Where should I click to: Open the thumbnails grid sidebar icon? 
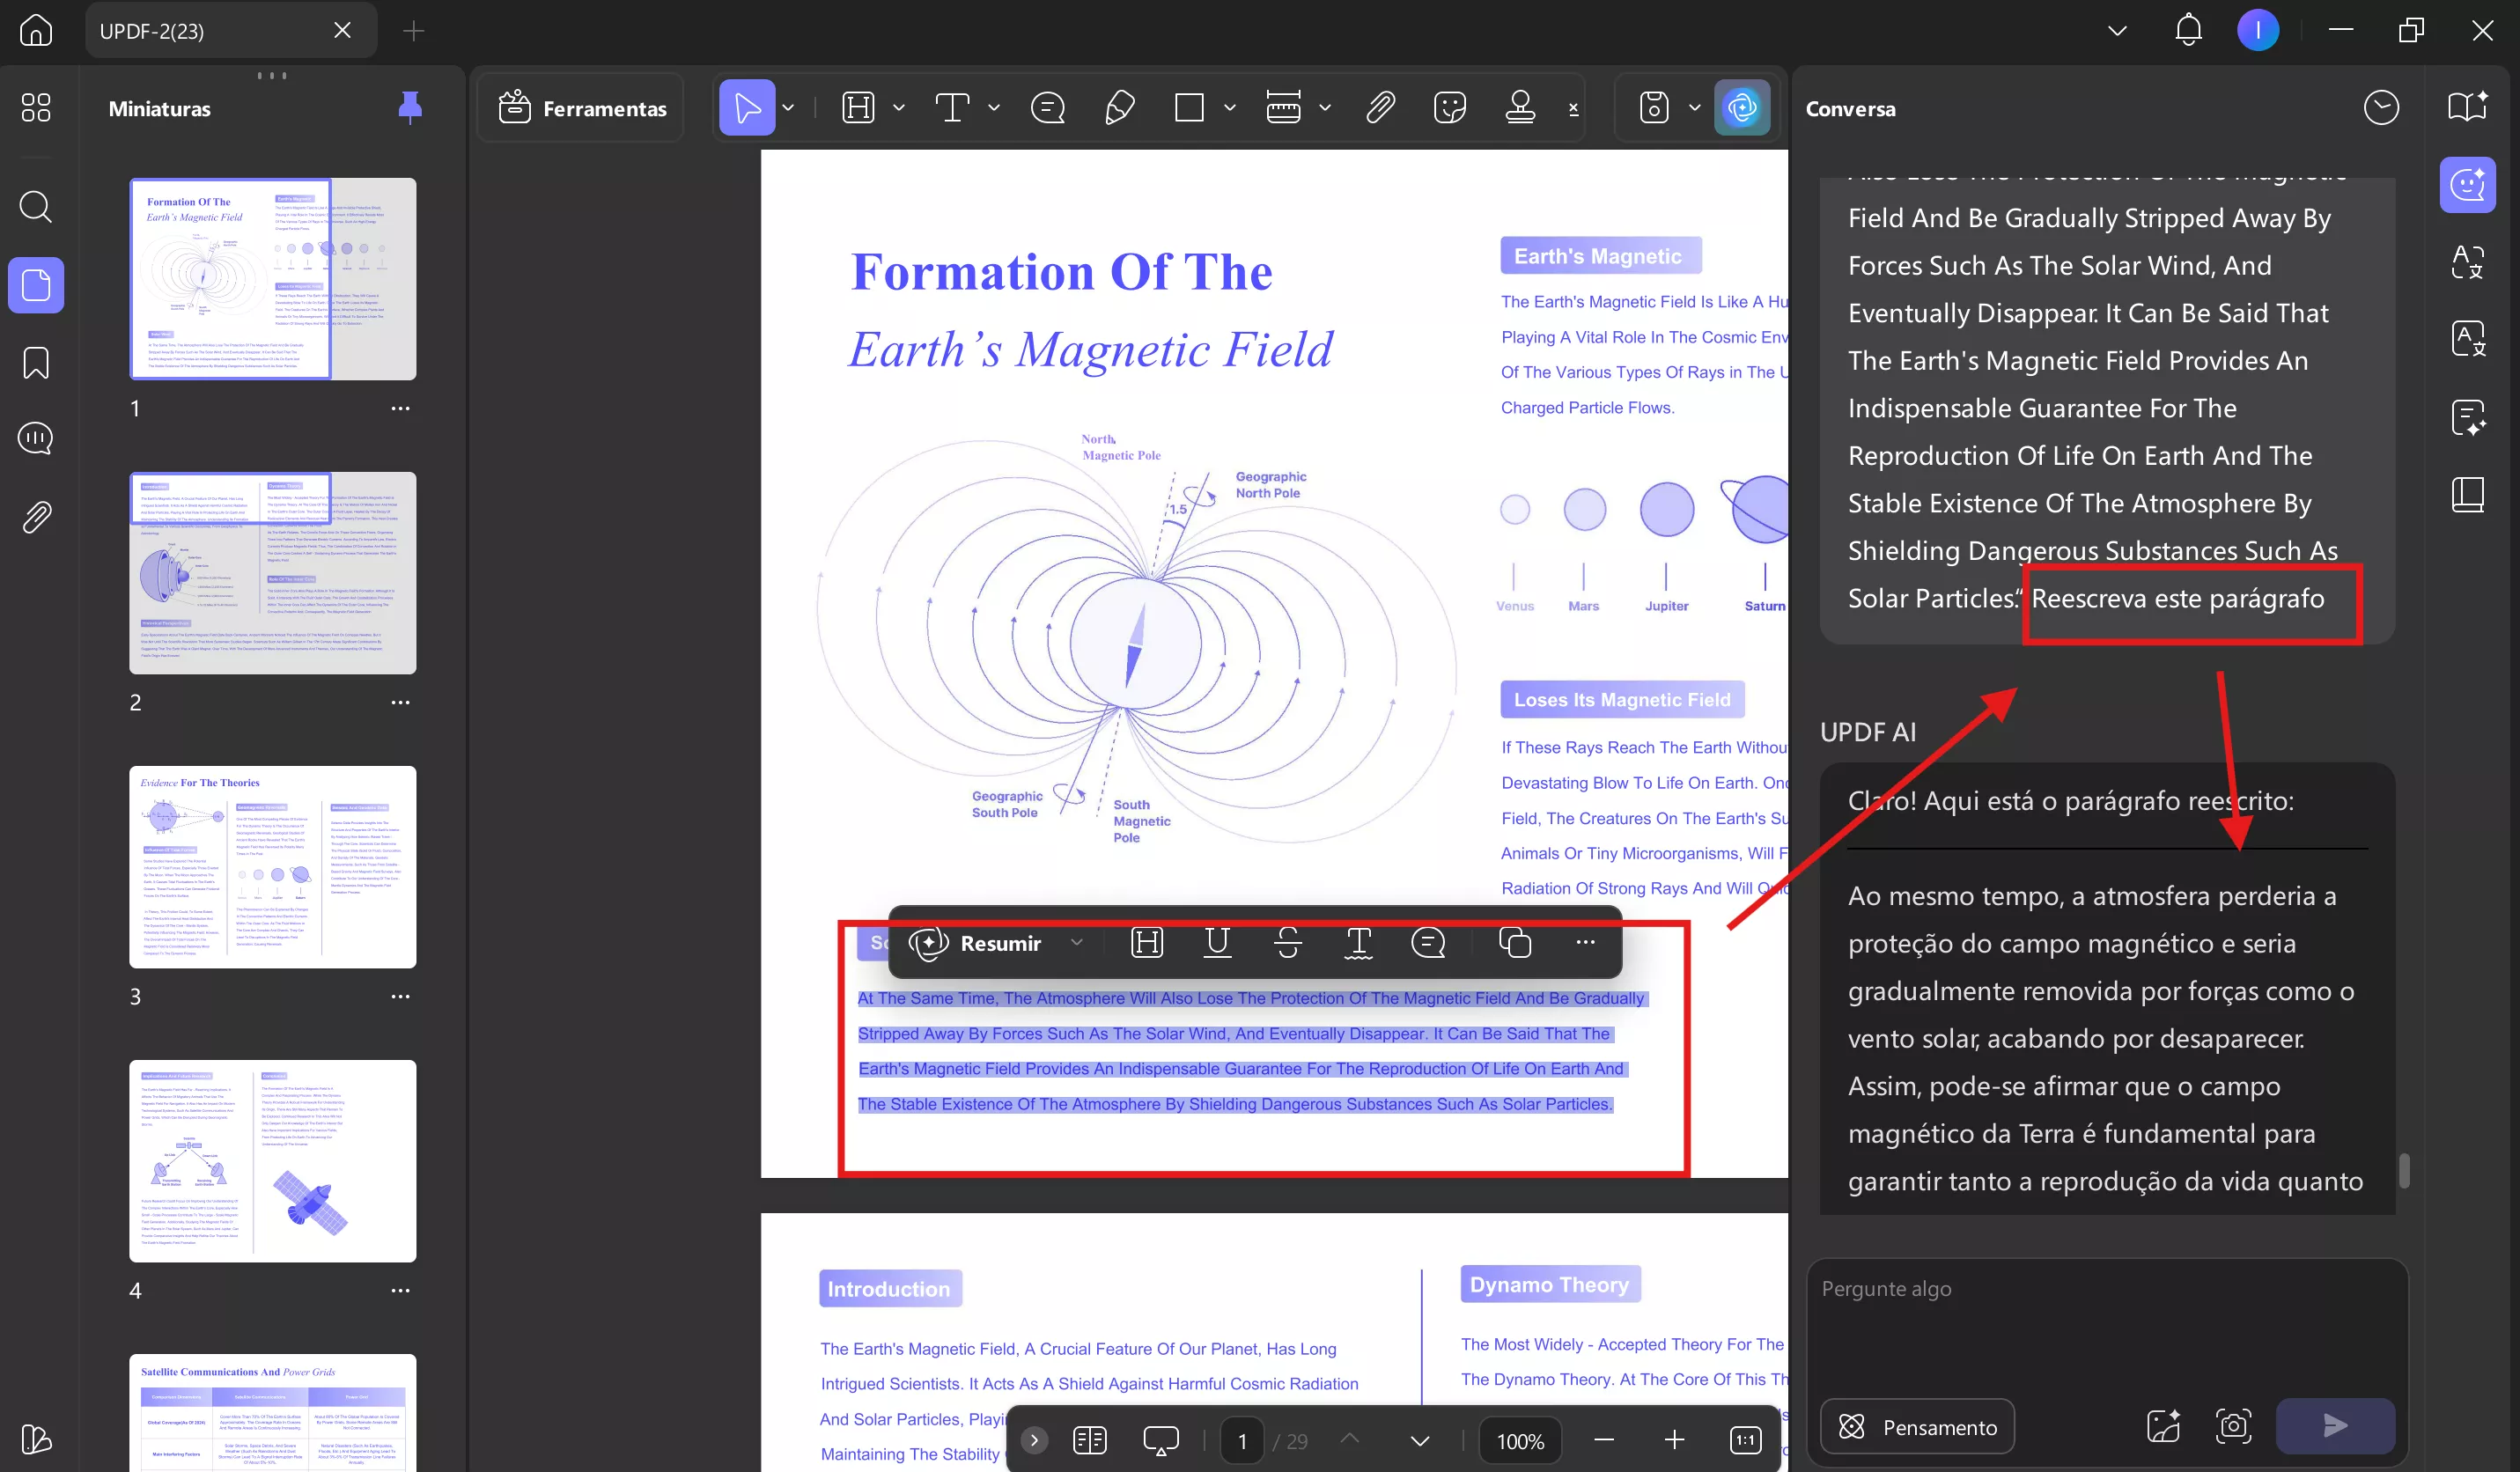coord(36,107)
